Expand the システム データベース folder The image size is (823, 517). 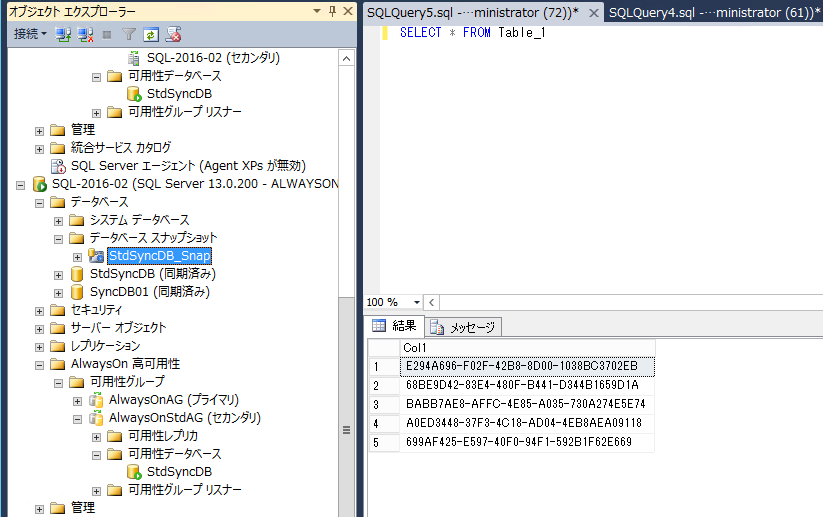click(x=58, y=221)
